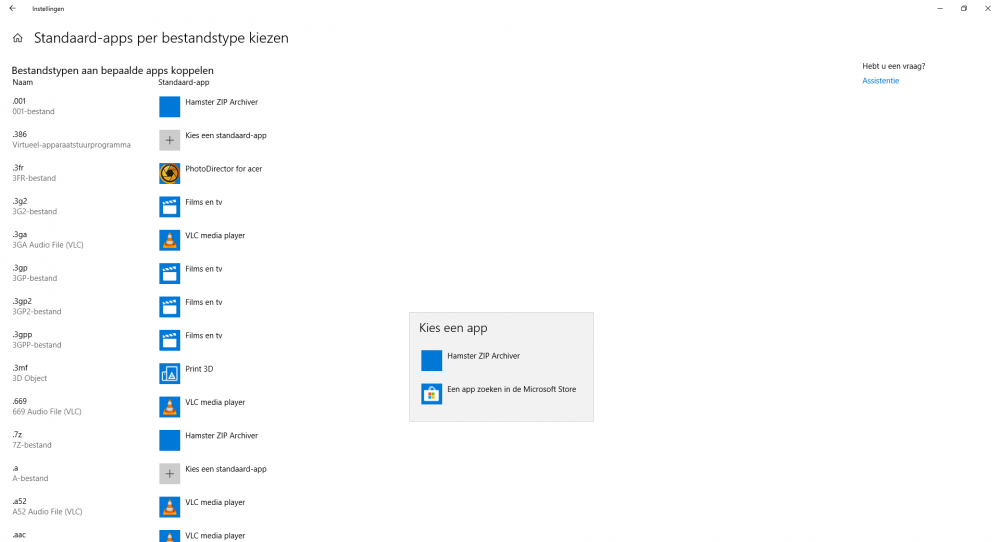The height and width of the screenshot is (542, 1000).
Task: Open the Assistentie help link
Action: [881, 81]
